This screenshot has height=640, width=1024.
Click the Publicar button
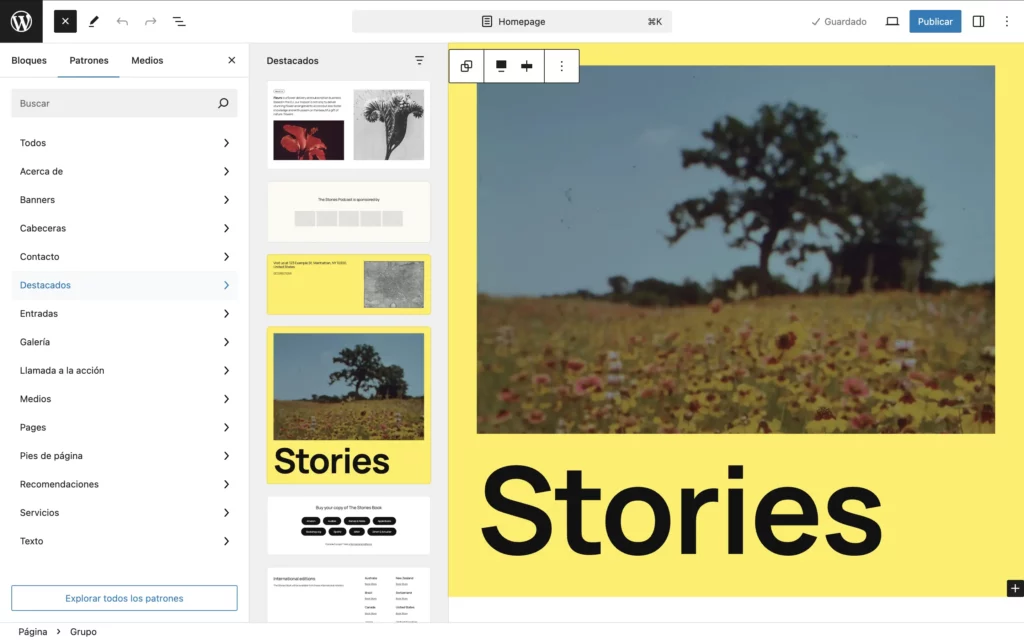pos(934,21)
